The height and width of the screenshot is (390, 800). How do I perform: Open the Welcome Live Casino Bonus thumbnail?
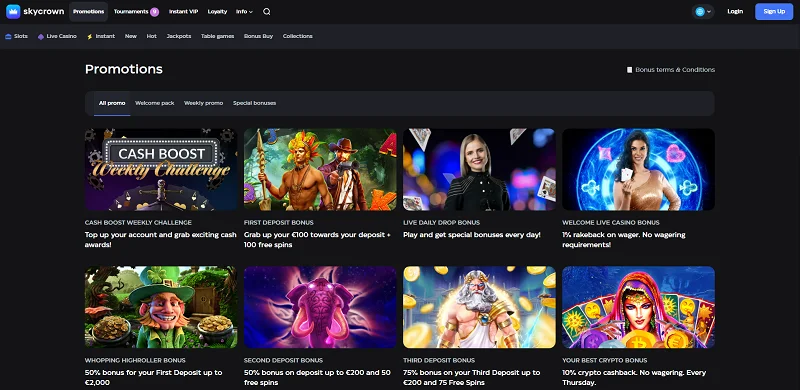click(638, 169)
